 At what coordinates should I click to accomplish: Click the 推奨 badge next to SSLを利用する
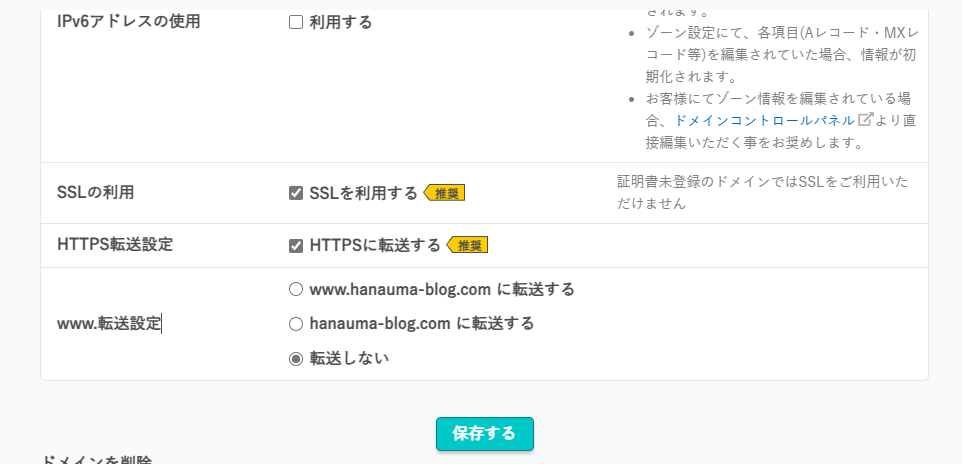click(444, 193)
